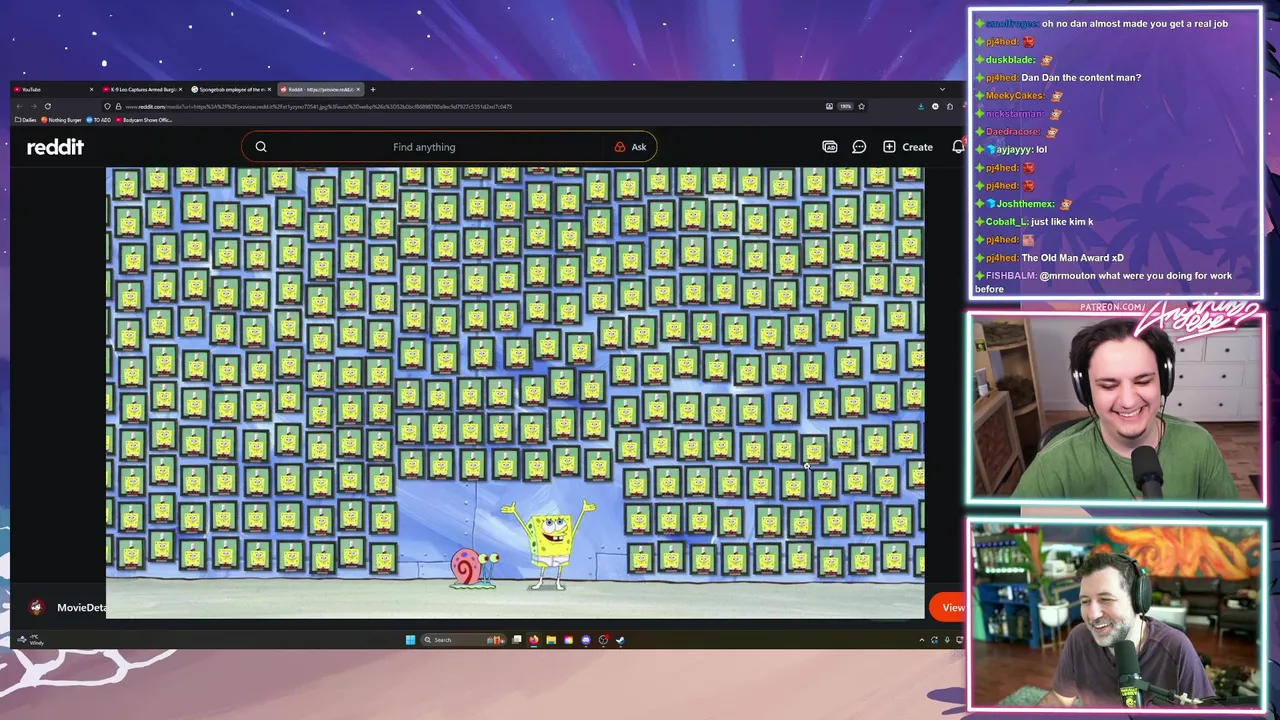
Task: Focus the Find anything search field
Action: [424, 147]
